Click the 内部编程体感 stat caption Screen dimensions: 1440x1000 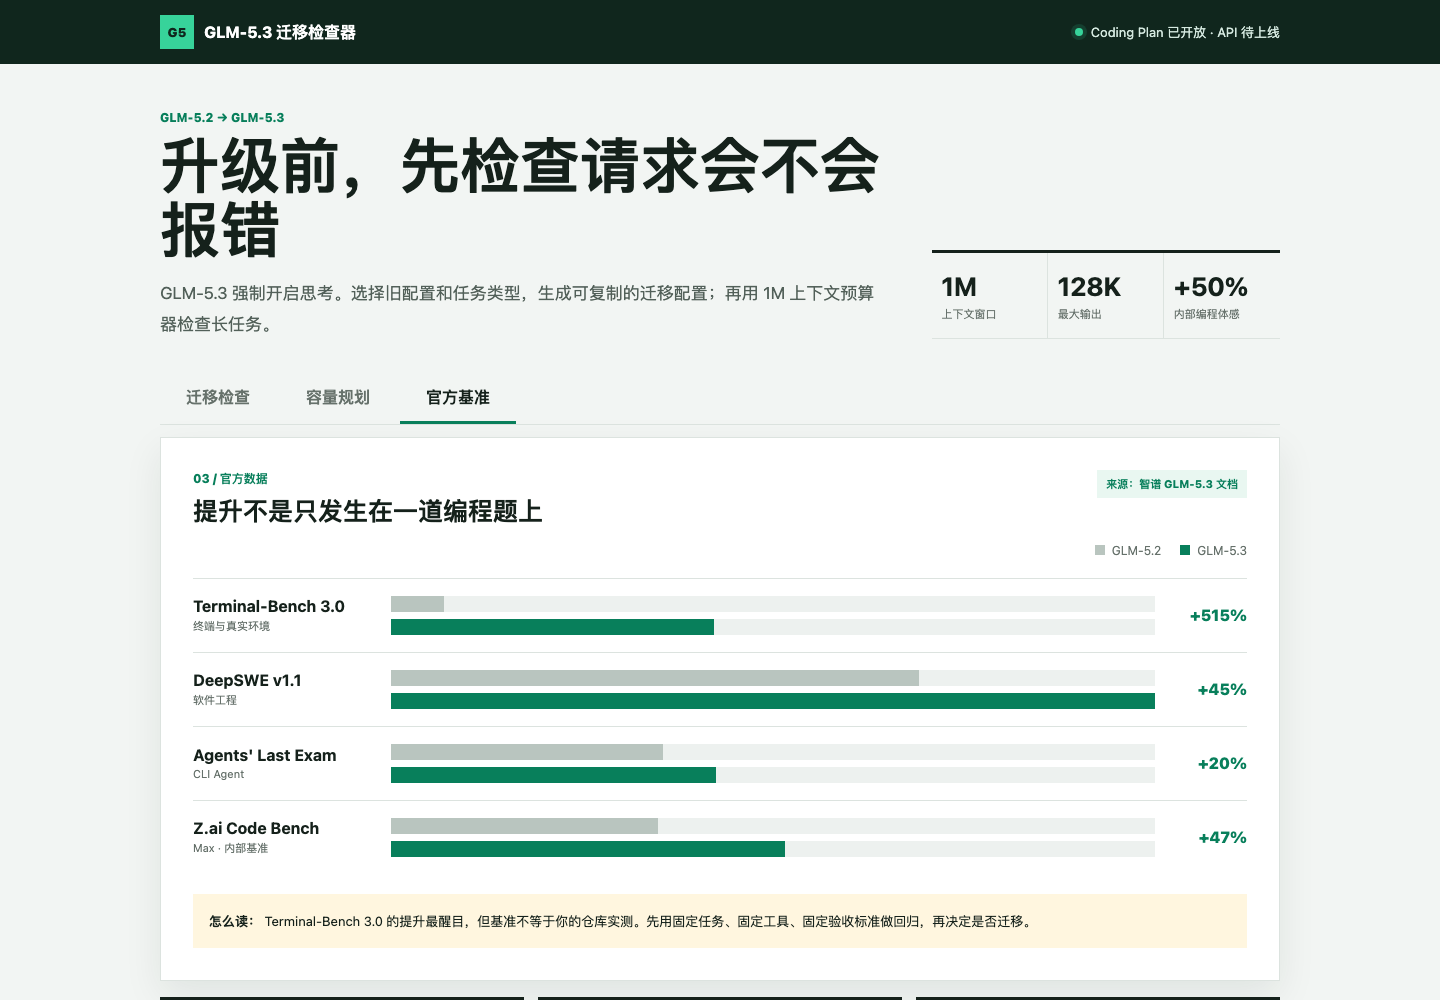(x=1207, y=314)
